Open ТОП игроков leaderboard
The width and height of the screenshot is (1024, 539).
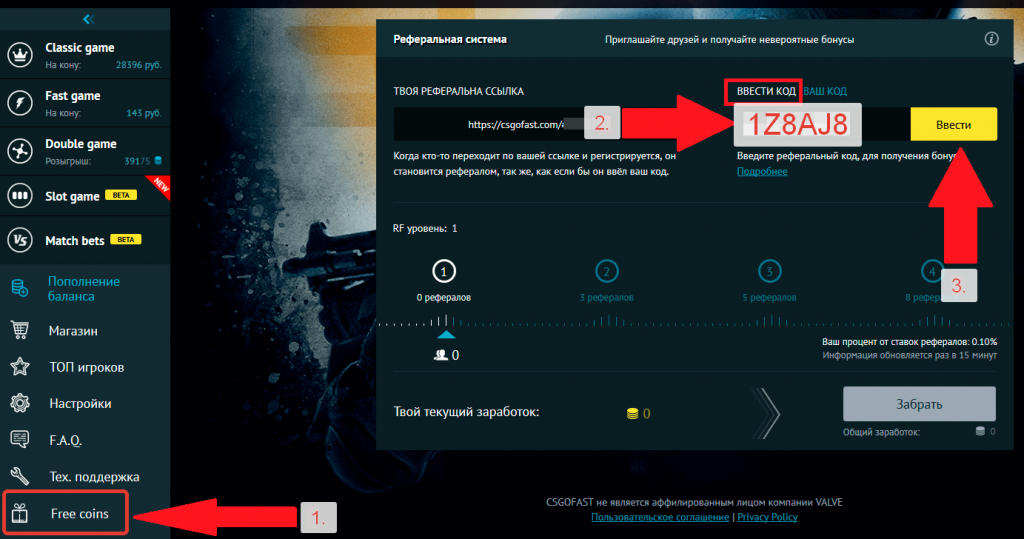[87, 368]
